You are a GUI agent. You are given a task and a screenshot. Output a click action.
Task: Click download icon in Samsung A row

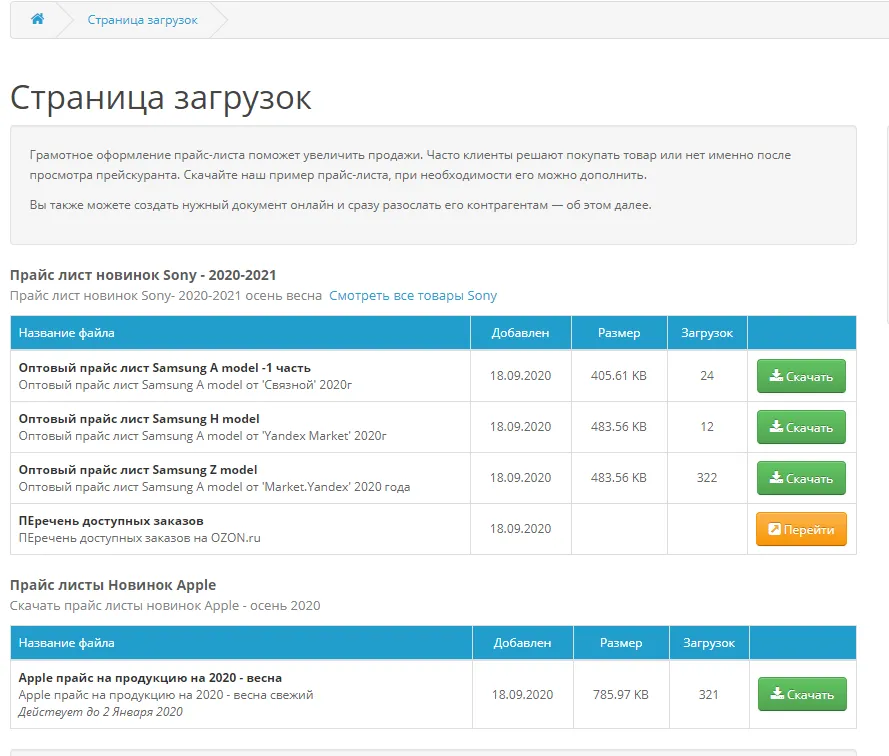tap(775, 377)
